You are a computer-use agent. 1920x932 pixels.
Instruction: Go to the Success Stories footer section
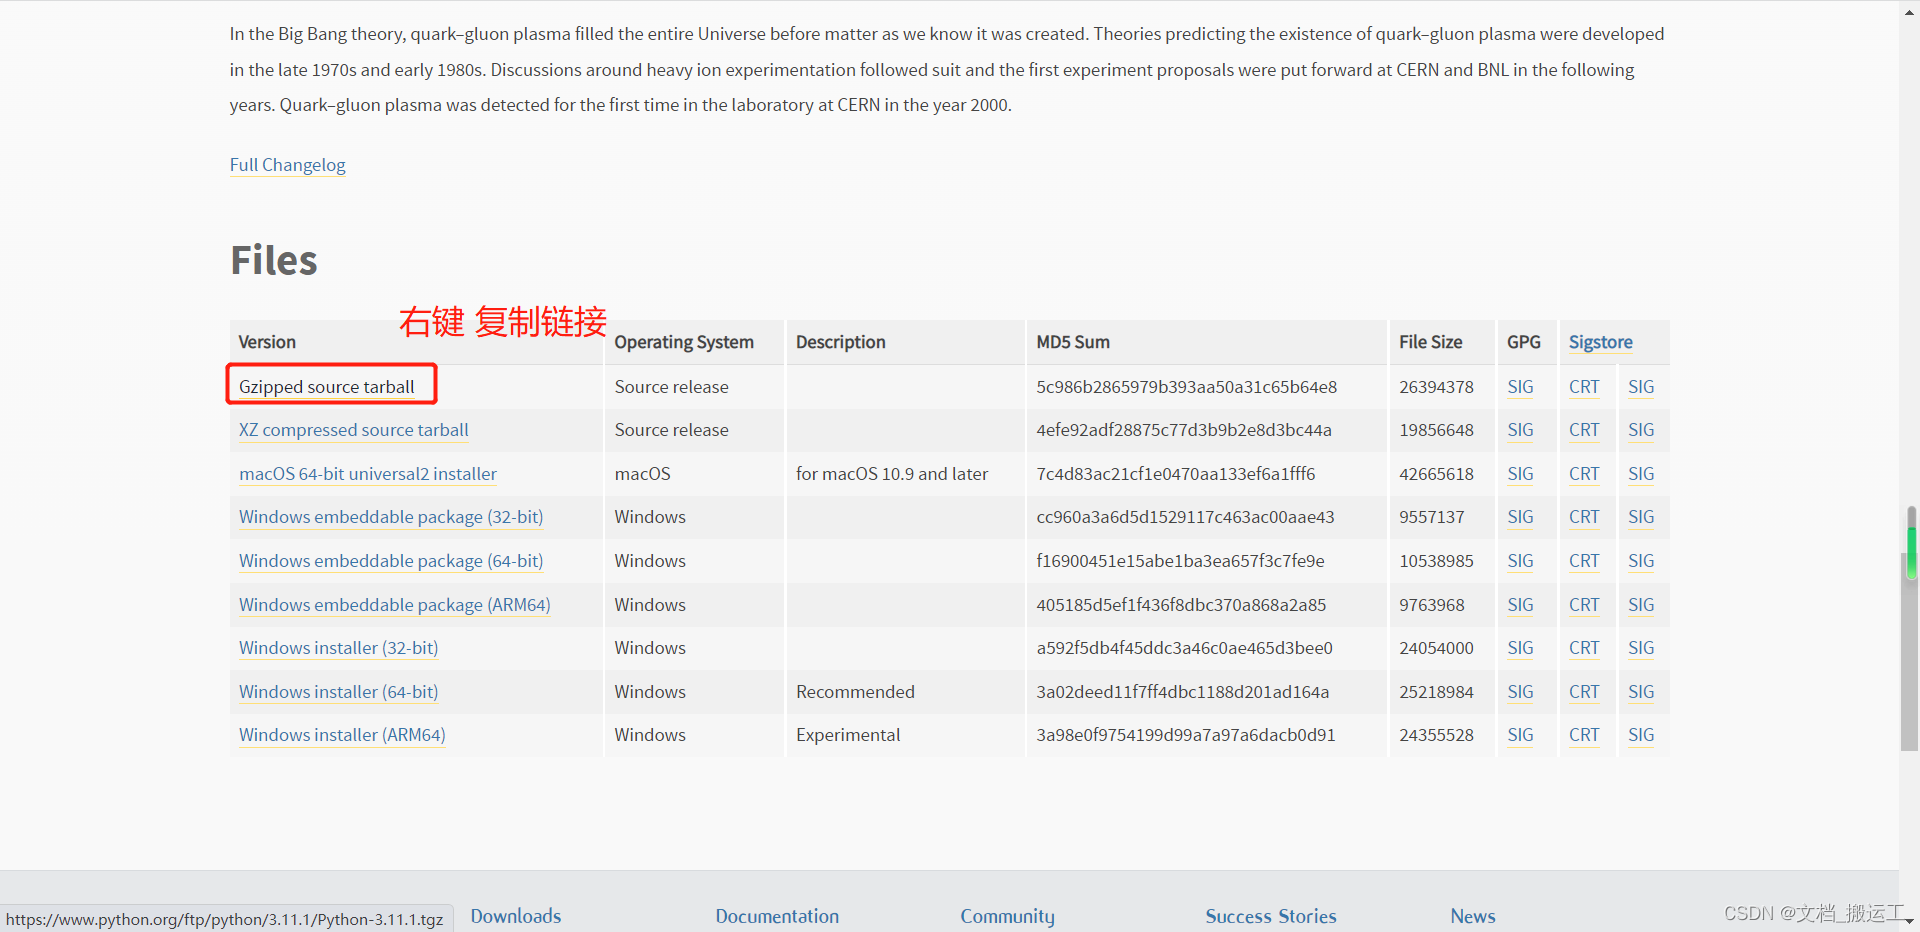tap(1270, 916)
